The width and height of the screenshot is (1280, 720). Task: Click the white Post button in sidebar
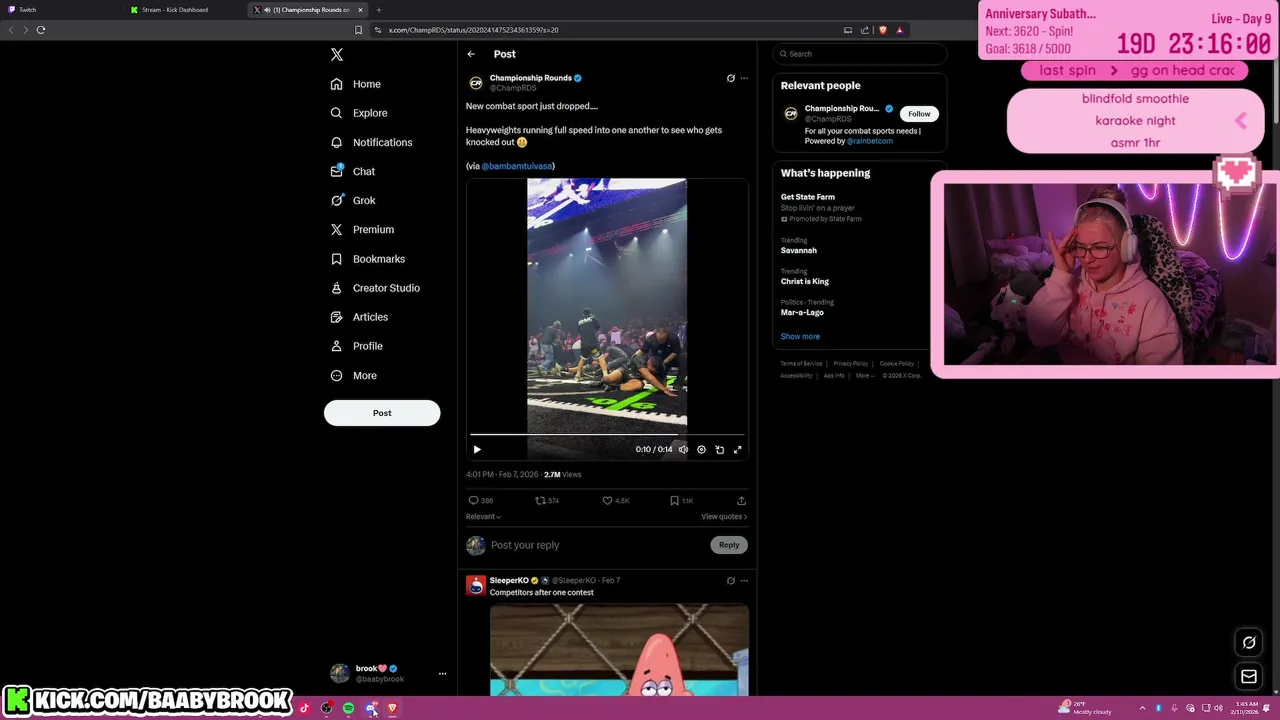pos(382,413)
